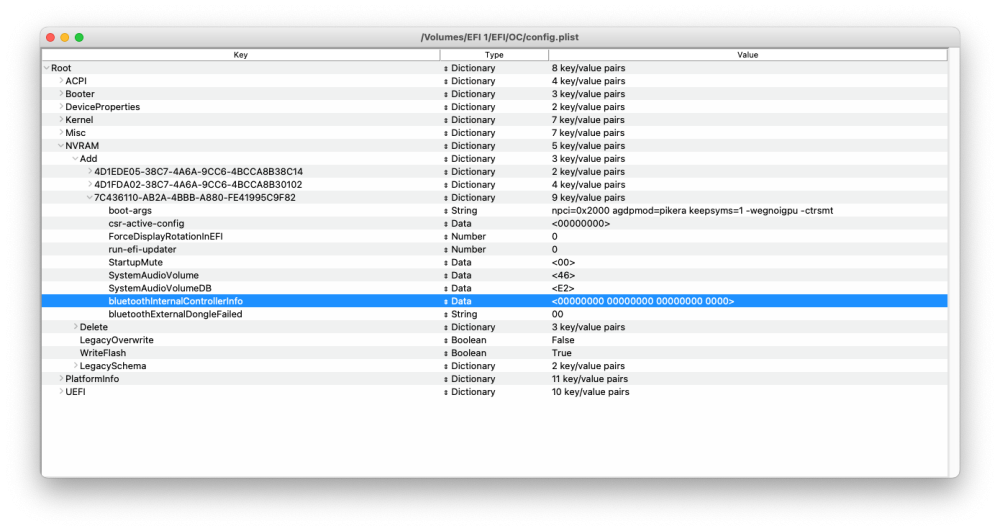Select the bluetoothExternalDongleFailed key
1000x531 pixels.
coord(175,314)
